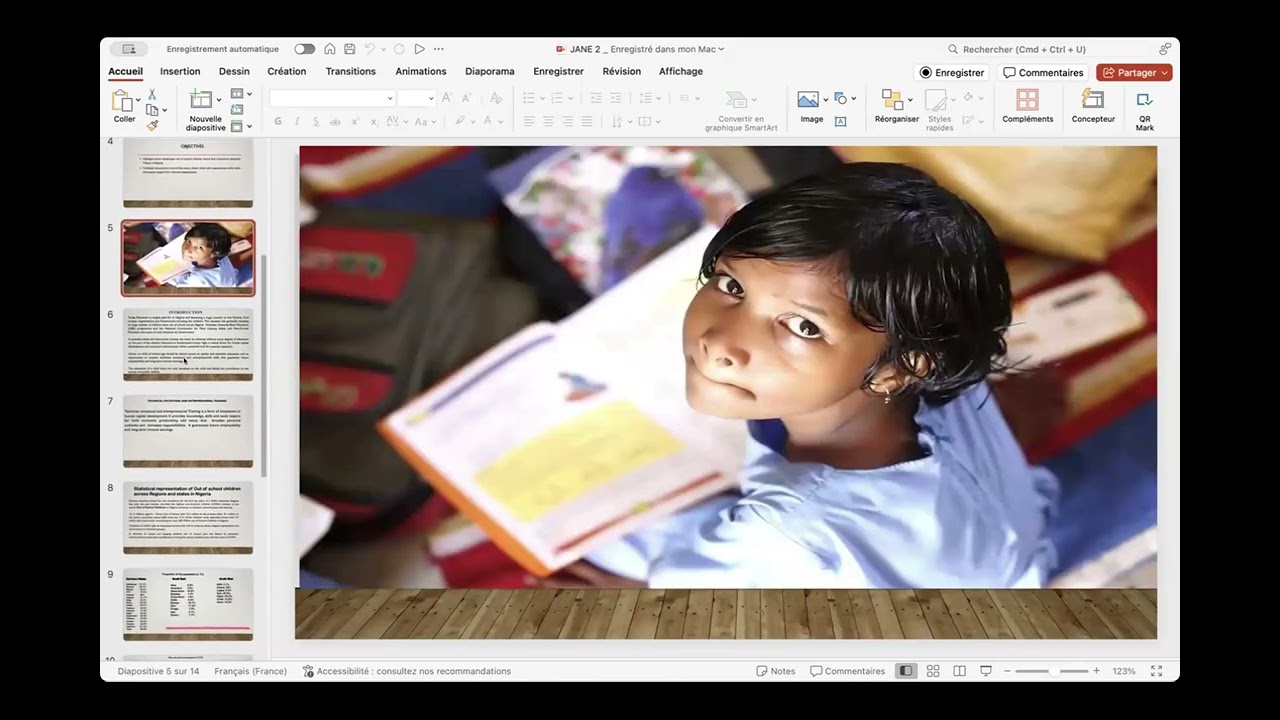Click the collaboration people icon top right
Image resolution: width=1280 pixels, height=720 pixels.
1165,49
